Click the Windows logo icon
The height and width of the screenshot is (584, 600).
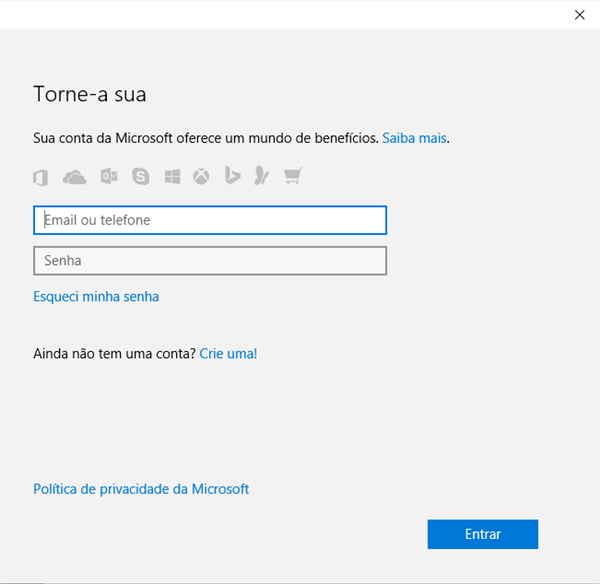[172, 177]
